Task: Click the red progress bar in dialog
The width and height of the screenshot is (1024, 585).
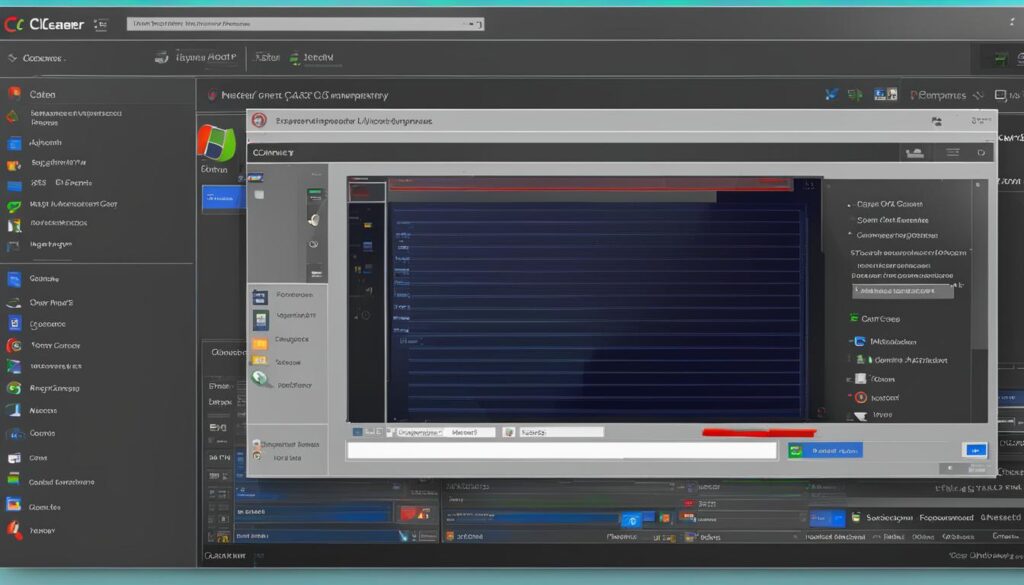Action: point(759,432)
